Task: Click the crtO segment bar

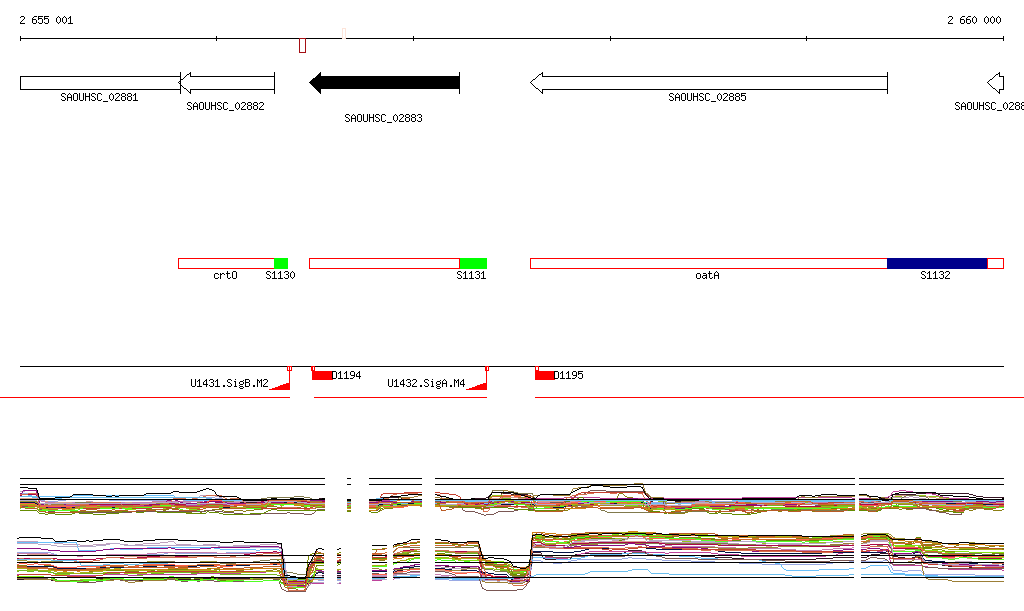Action: point(226,264)
